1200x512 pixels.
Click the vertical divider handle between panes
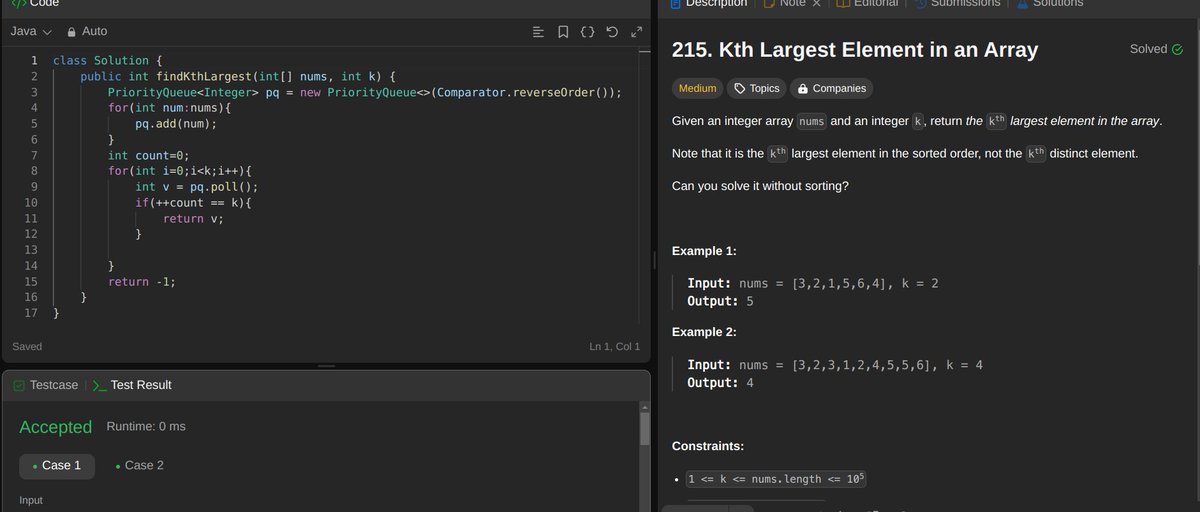[654, 261]
